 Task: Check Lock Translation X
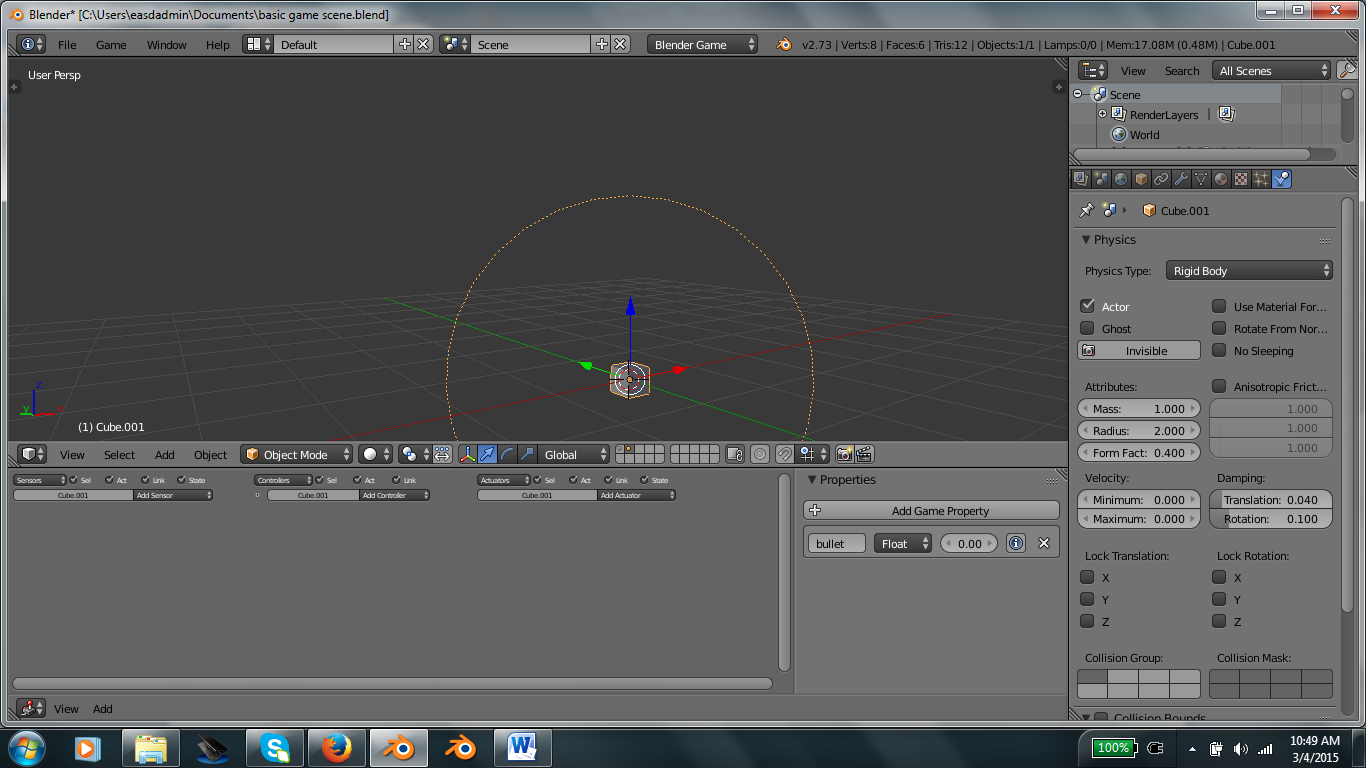(x=1087, y=577)
